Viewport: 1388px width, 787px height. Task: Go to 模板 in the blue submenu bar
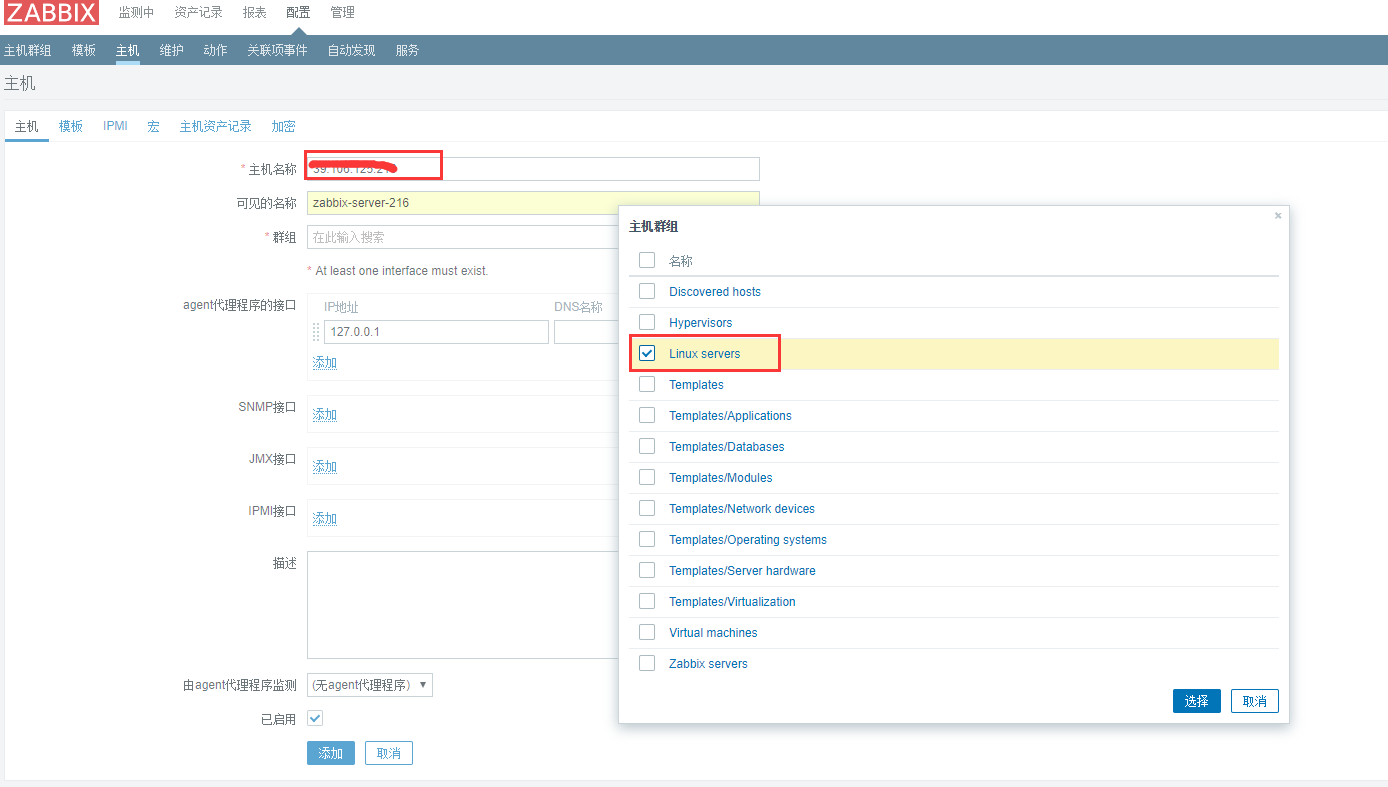tap(84, 50)
